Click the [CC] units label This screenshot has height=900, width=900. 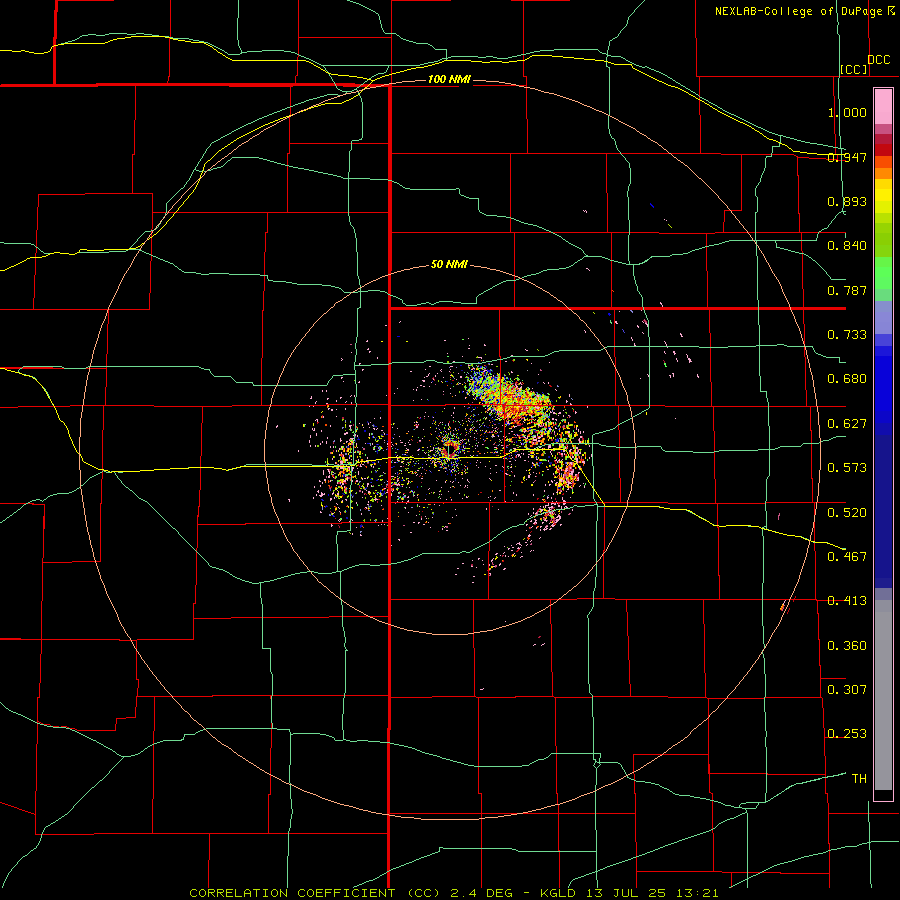[854, 69]
